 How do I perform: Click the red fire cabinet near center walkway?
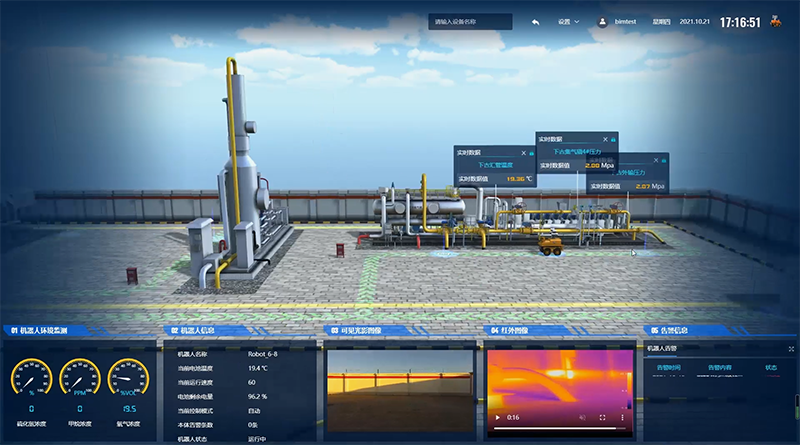tap(340, 251)
